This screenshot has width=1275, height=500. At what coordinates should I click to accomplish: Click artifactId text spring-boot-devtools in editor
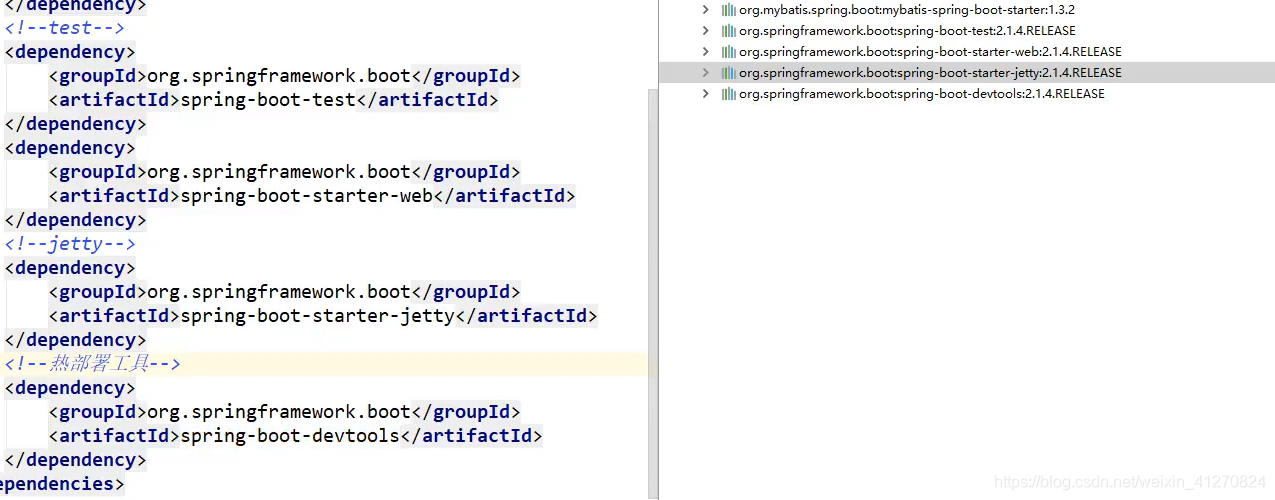pos(290,436)
